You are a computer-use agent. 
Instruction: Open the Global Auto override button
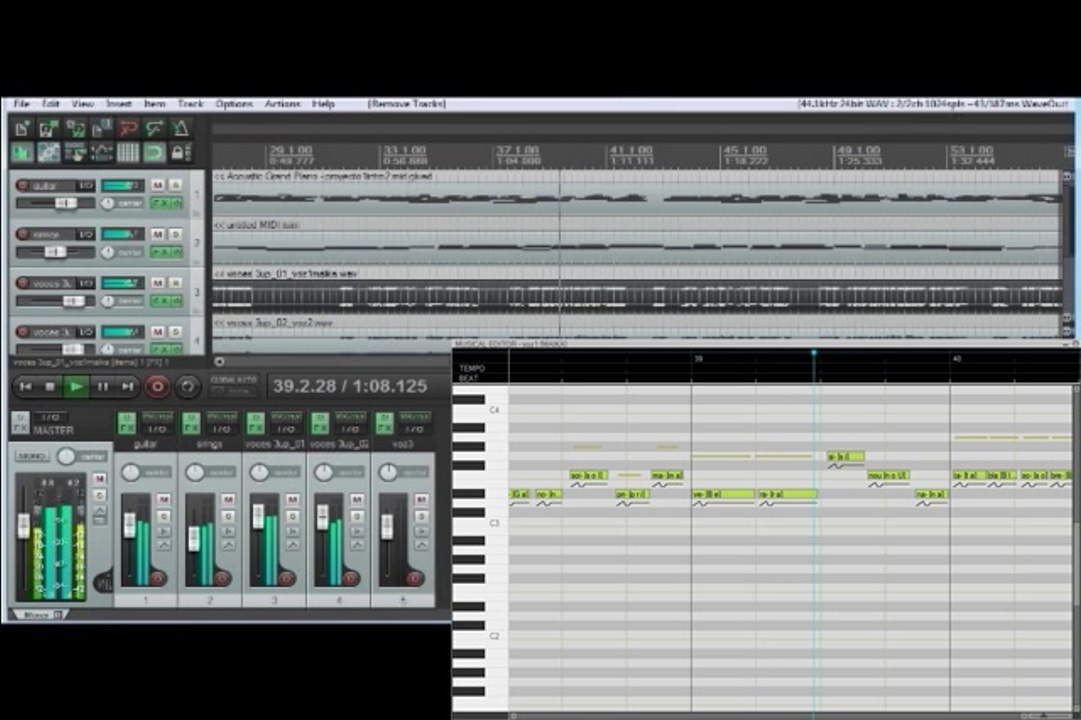point(233,386)
